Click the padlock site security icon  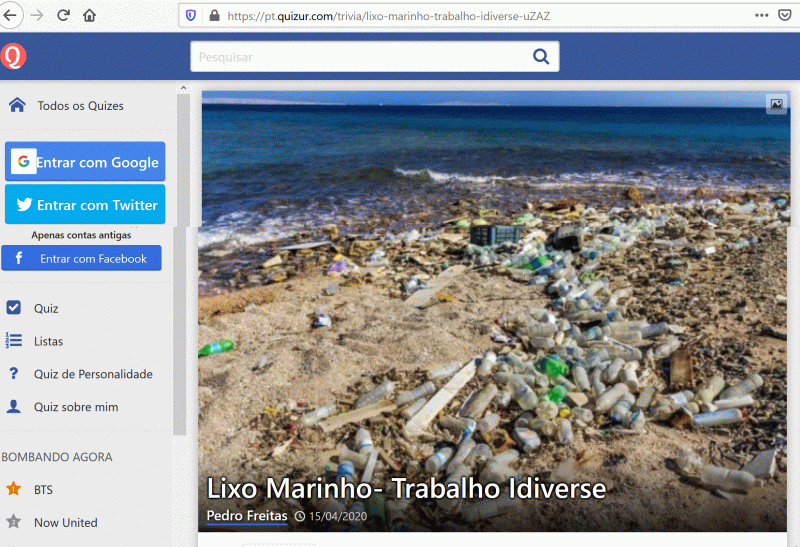(x=213, y=16)
